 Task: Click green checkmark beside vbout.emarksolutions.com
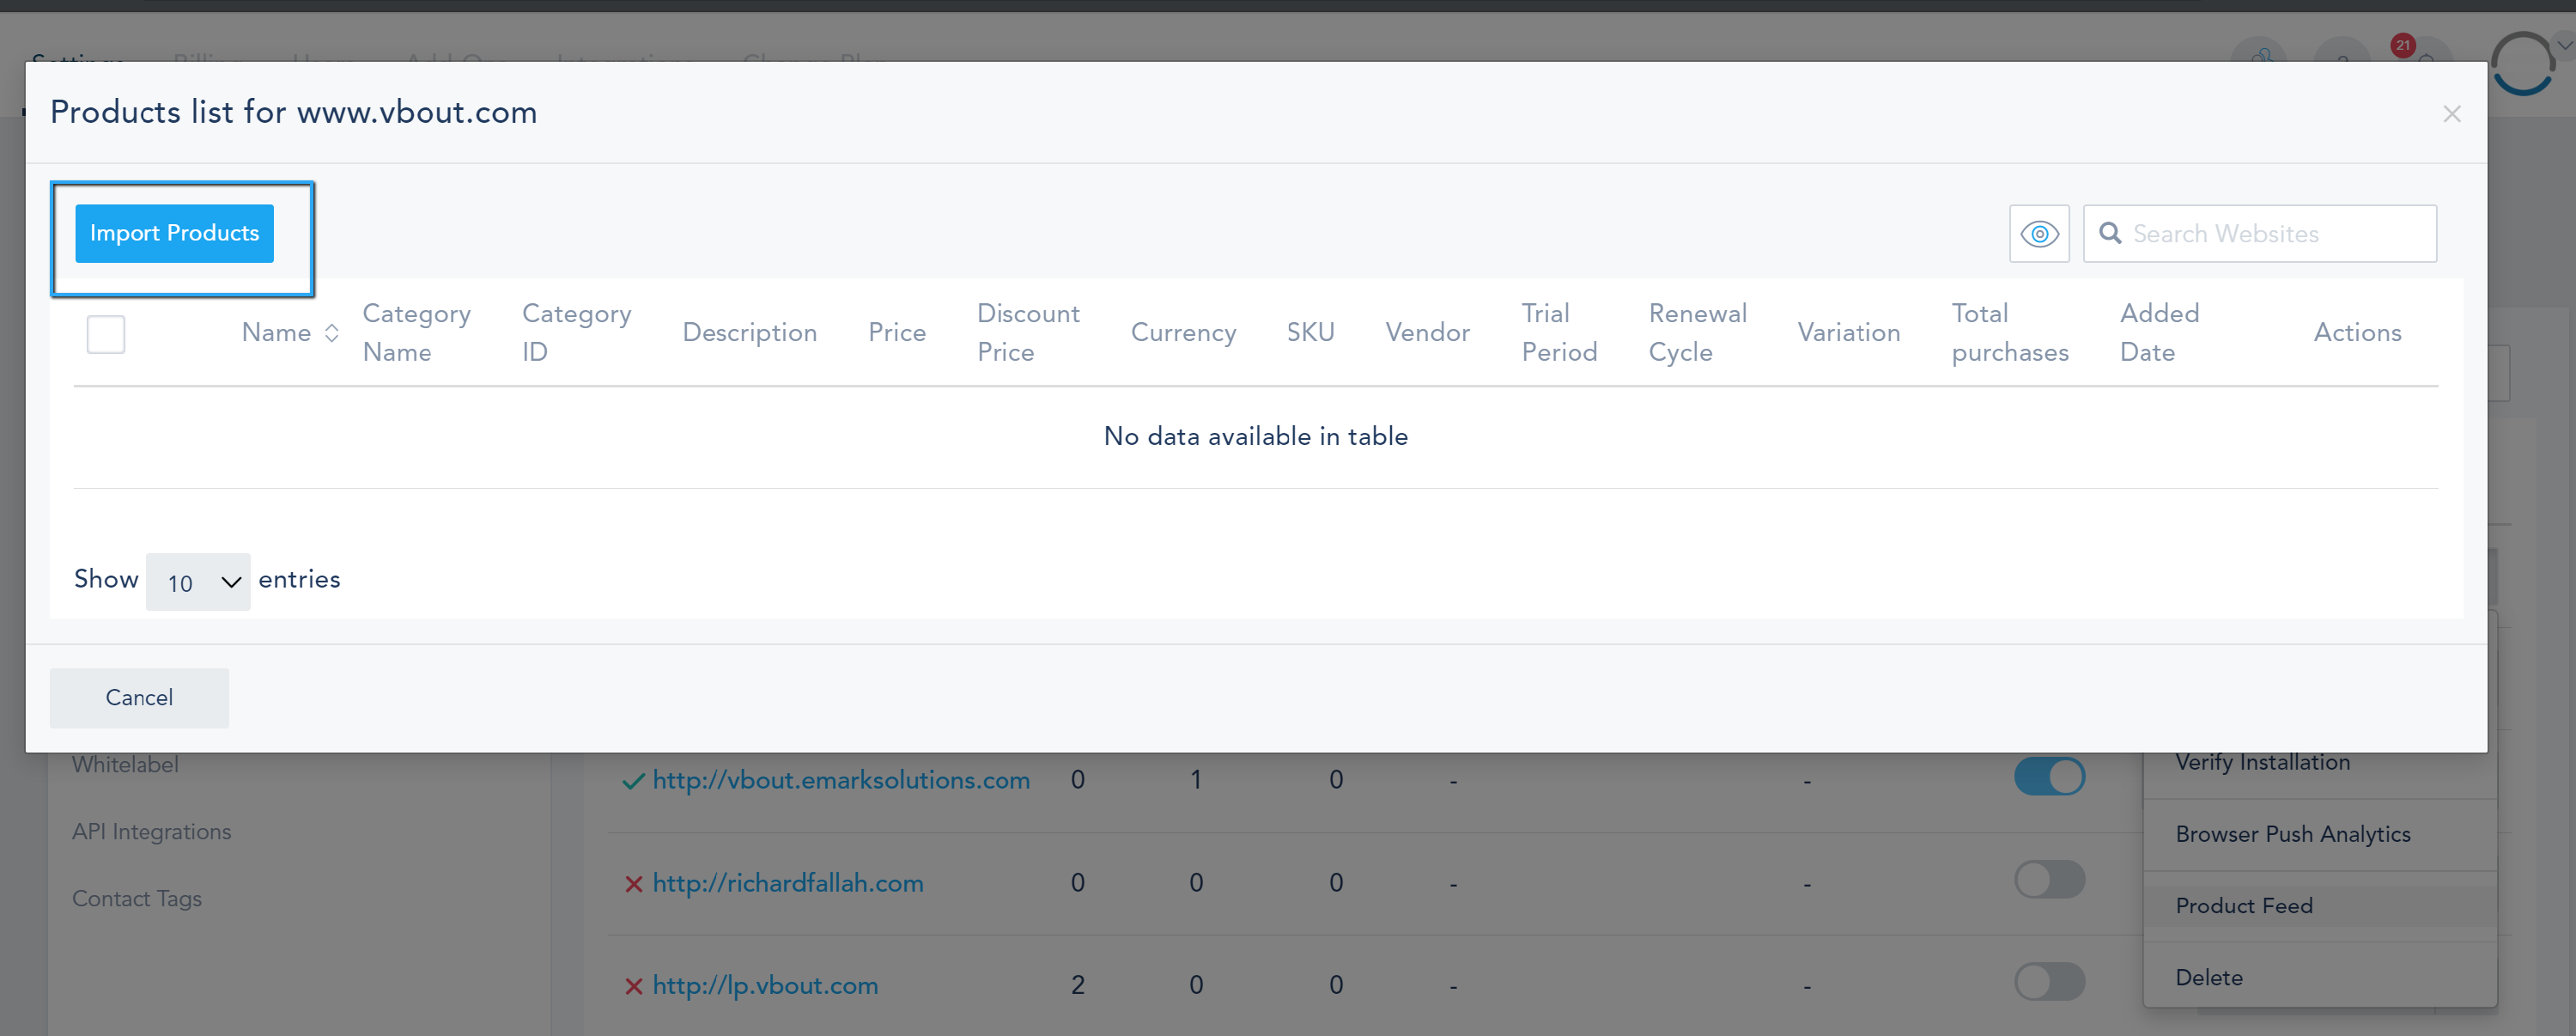tap(633, 781)
